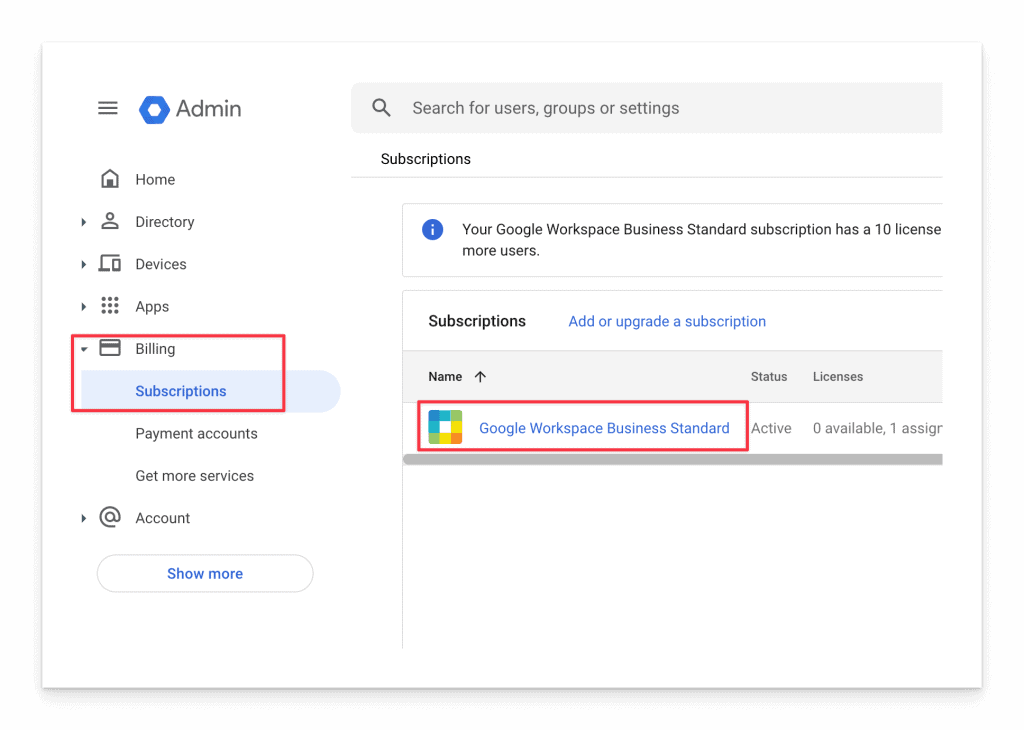Click the horizontal scrollbar under the table
This screenshot has height=730, width=1024.
673,460
